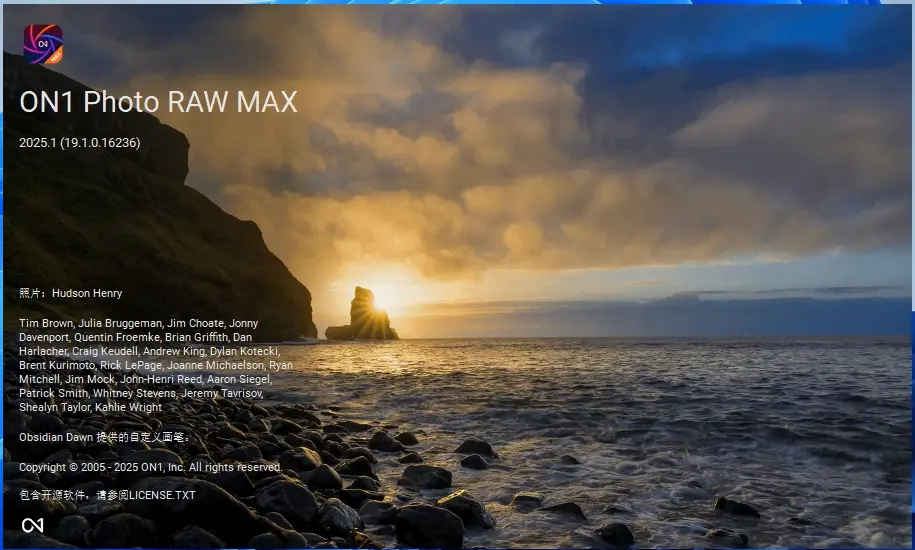
Task: Click the LICENSE.TXT open source notice
Action: point(107,495)
